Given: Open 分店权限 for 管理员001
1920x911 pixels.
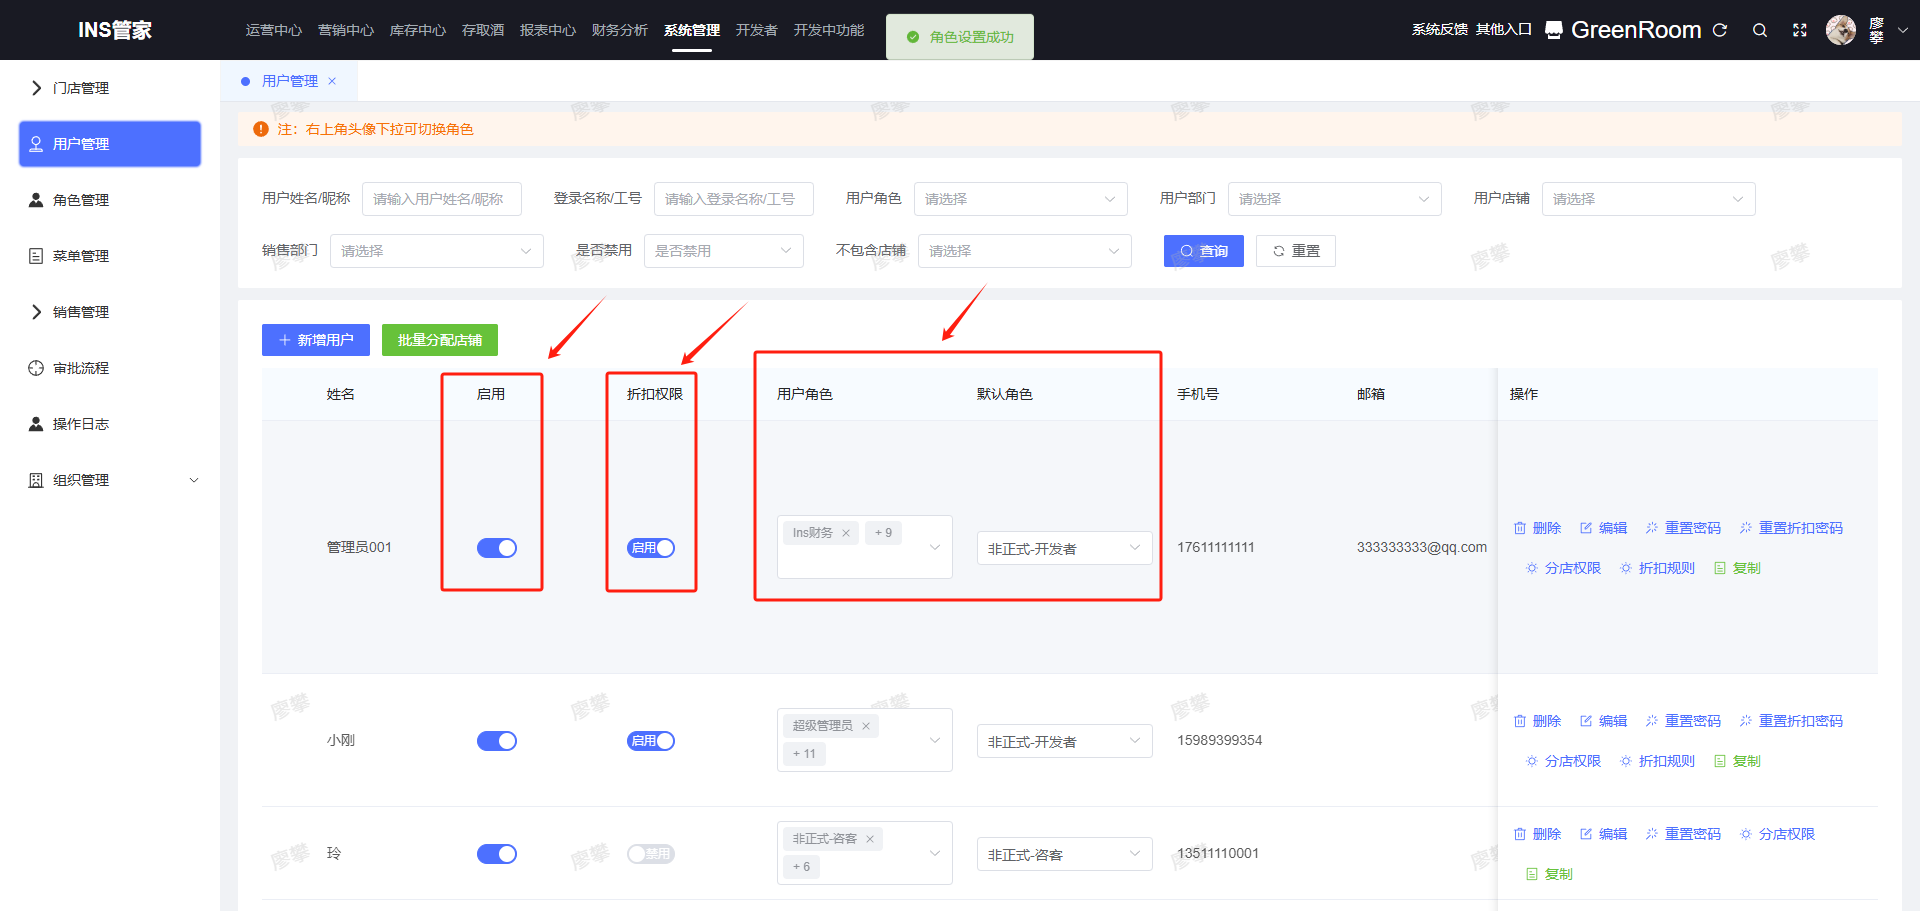Looking at the screenshot, I should (x=1563, y=568).
